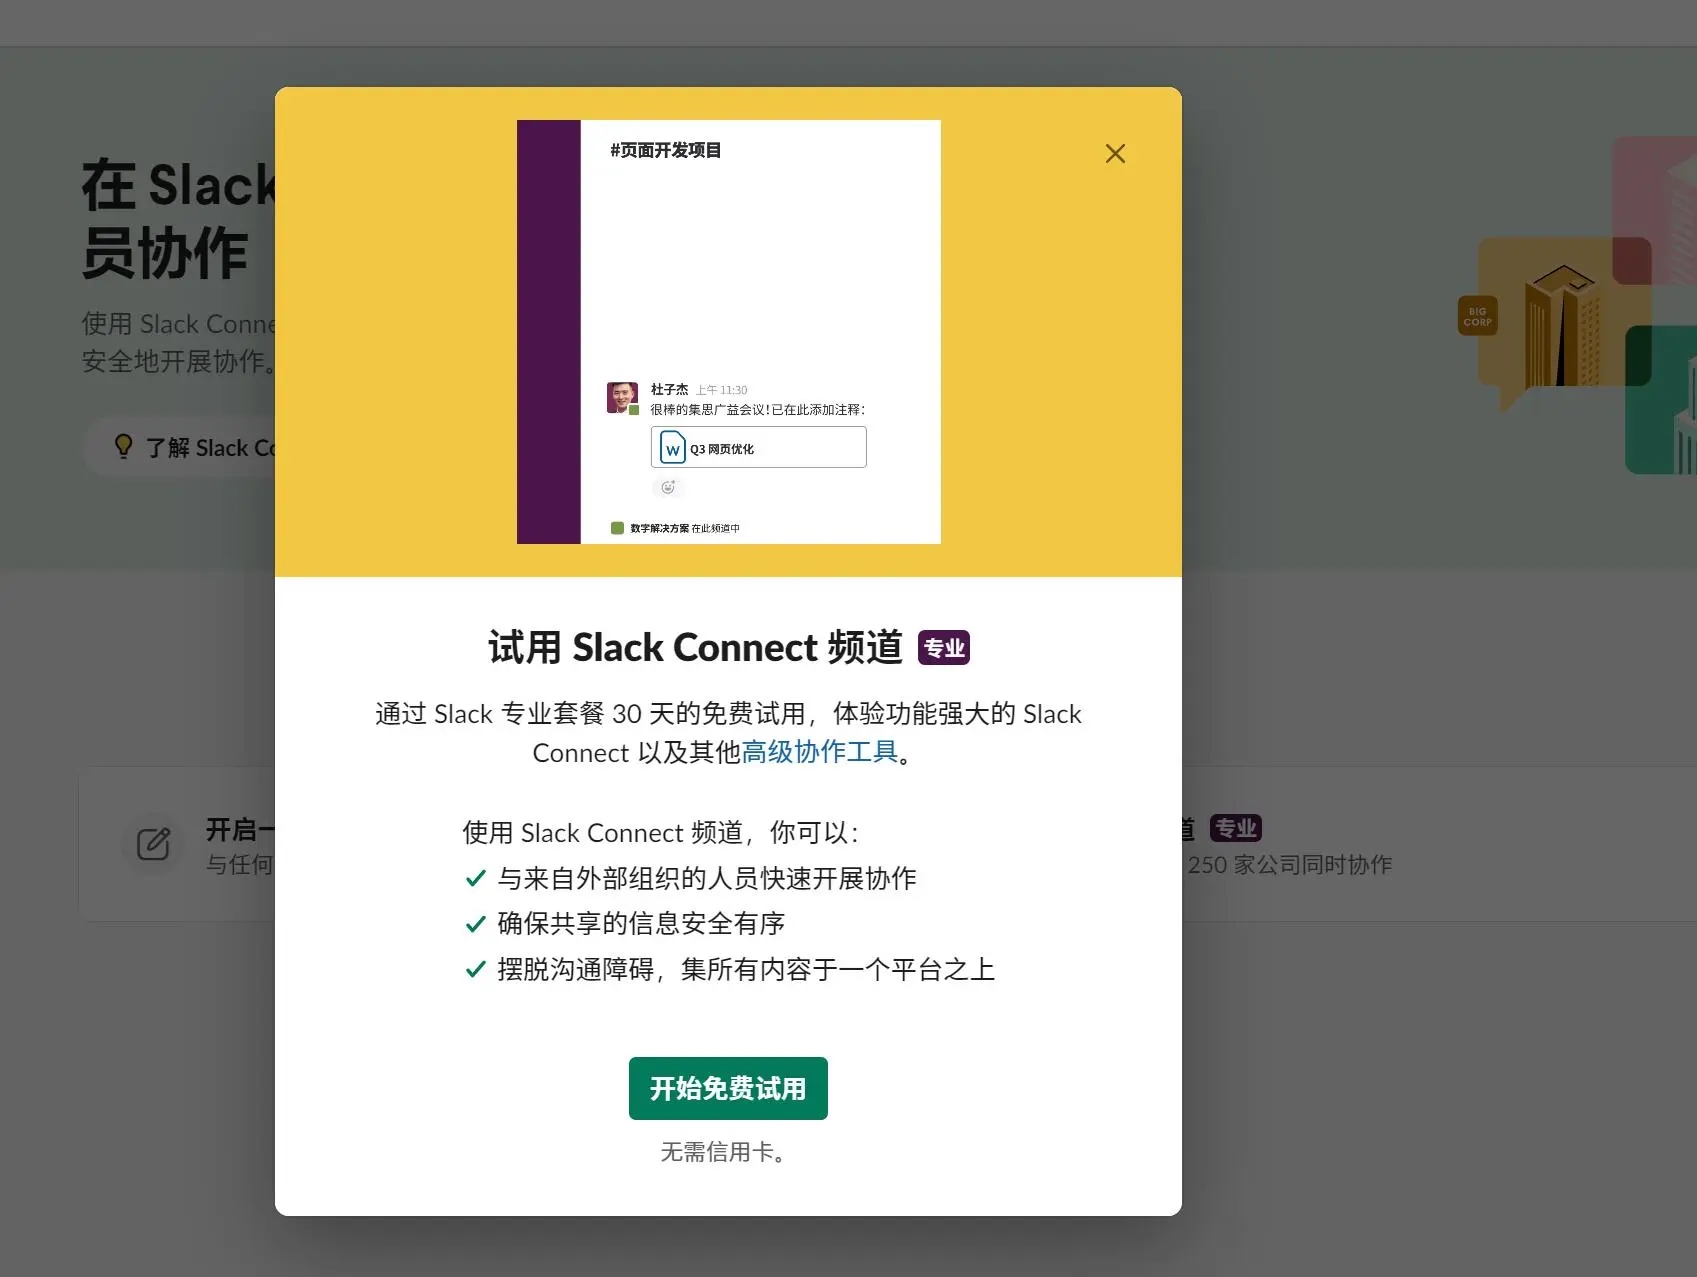Click the add-reaction emoji icon under the message
Image resolution: width=1697 pixels, height=1277 pixels.
pos(668,487)
